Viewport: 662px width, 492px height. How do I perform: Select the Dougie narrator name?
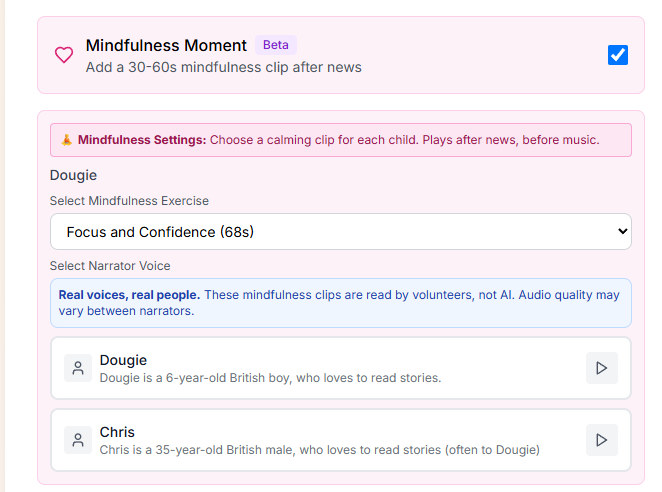pyautogui.click(x=124, y=360)
